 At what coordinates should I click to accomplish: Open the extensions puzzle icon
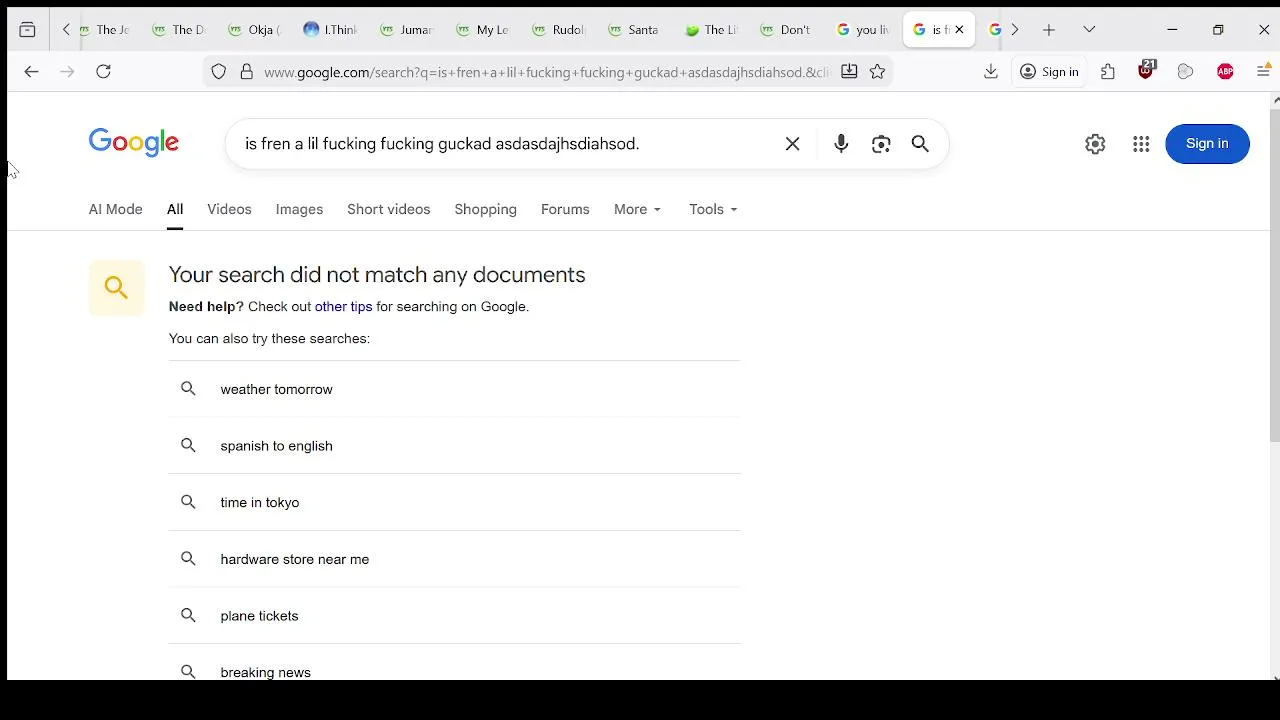(1108, 72)
